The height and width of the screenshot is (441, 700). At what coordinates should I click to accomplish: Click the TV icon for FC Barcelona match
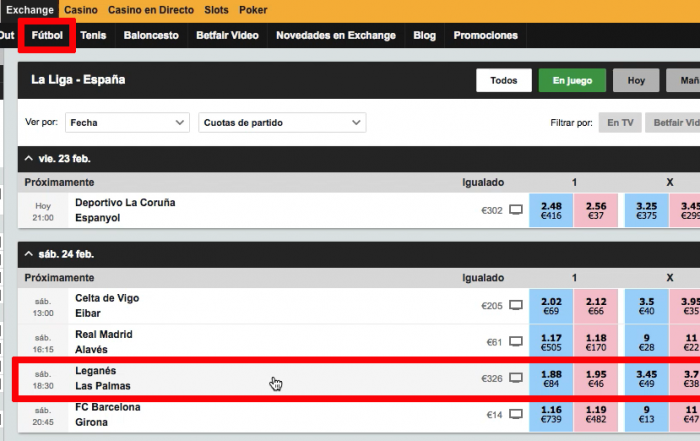[516, 414]
